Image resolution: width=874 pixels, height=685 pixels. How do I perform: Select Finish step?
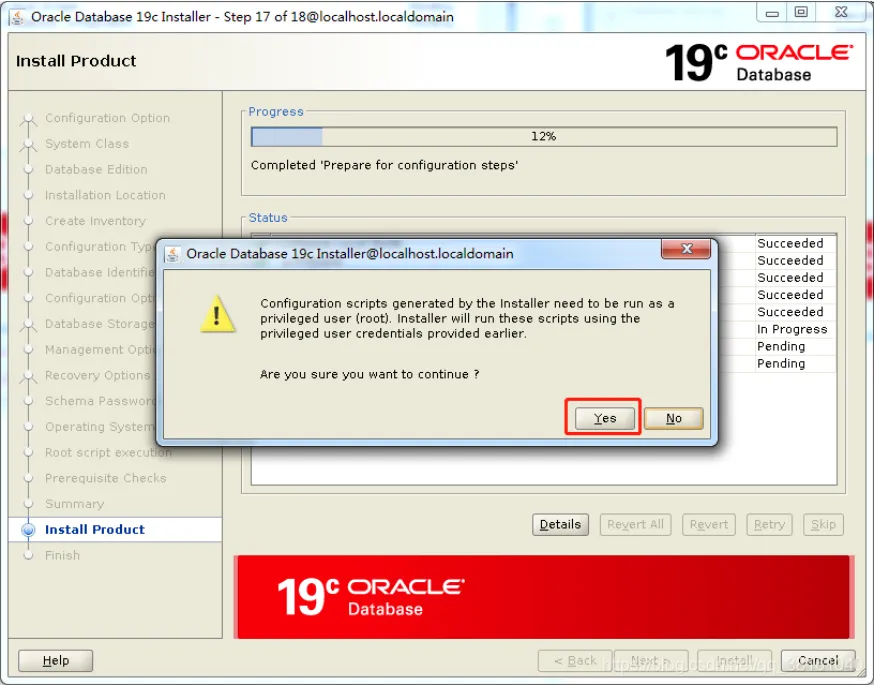coord(62,555)
